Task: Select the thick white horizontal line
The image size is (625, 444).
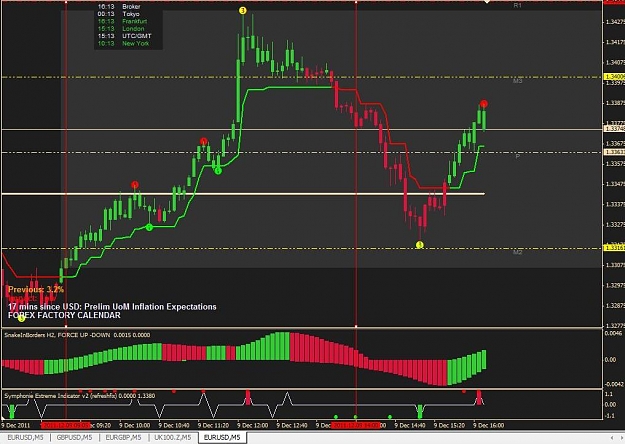Action: point(243,194)
